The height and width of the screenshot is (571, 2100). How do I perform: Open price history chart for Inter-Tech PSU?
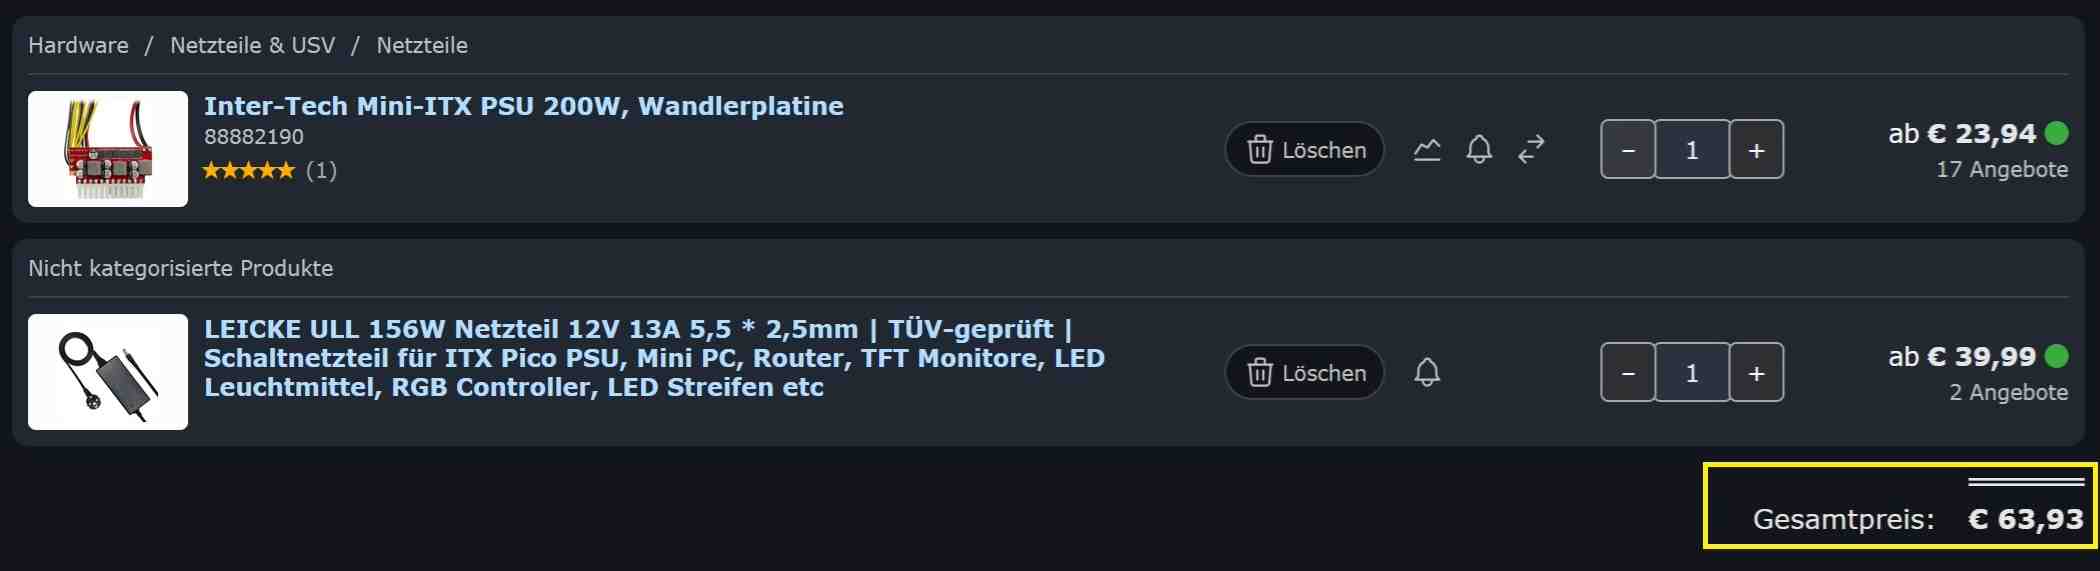pyautogui.click(x=1427, y=150)
